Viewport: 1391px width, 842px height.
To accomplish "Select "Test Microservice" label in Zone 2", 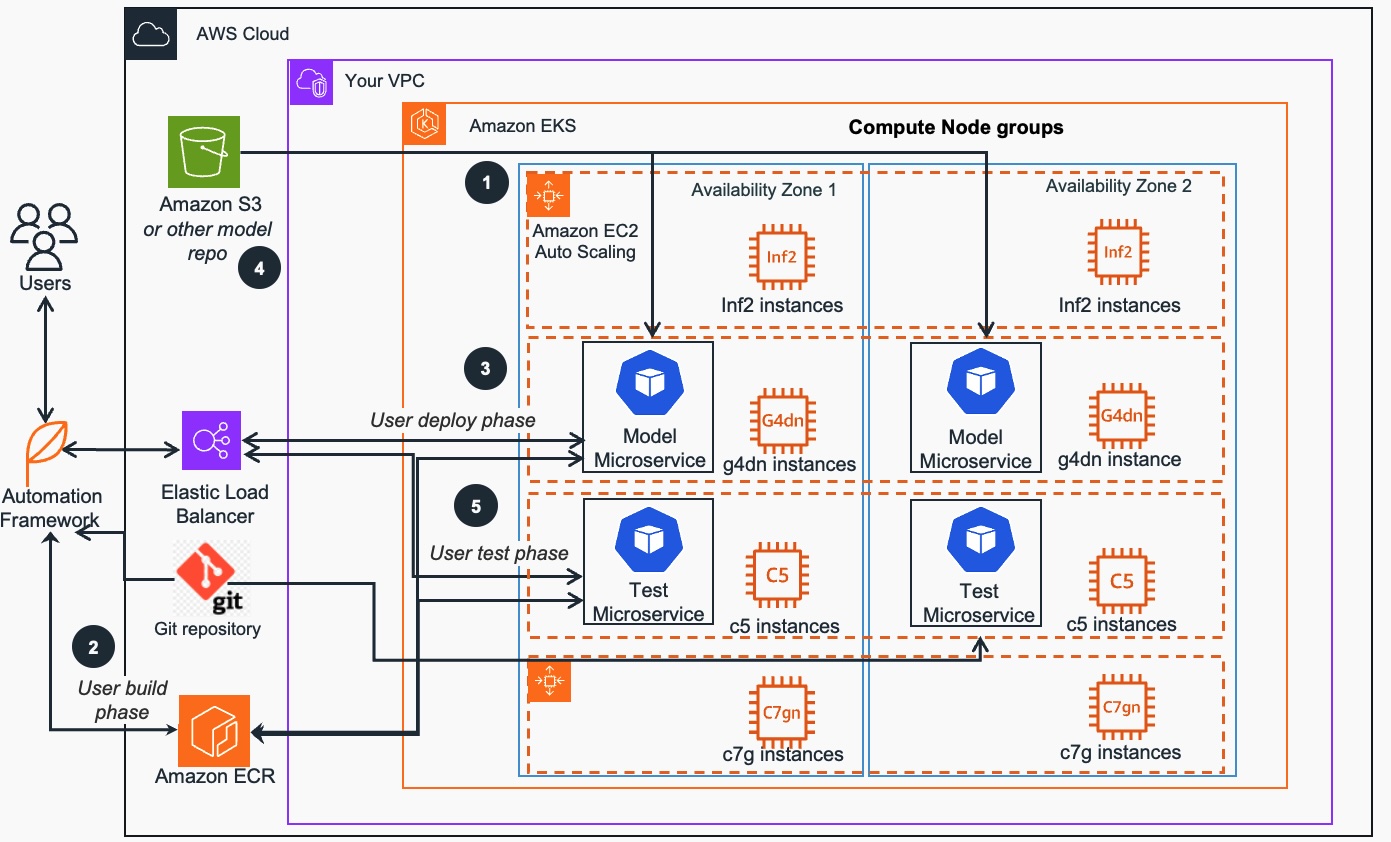I will (979, 603).
